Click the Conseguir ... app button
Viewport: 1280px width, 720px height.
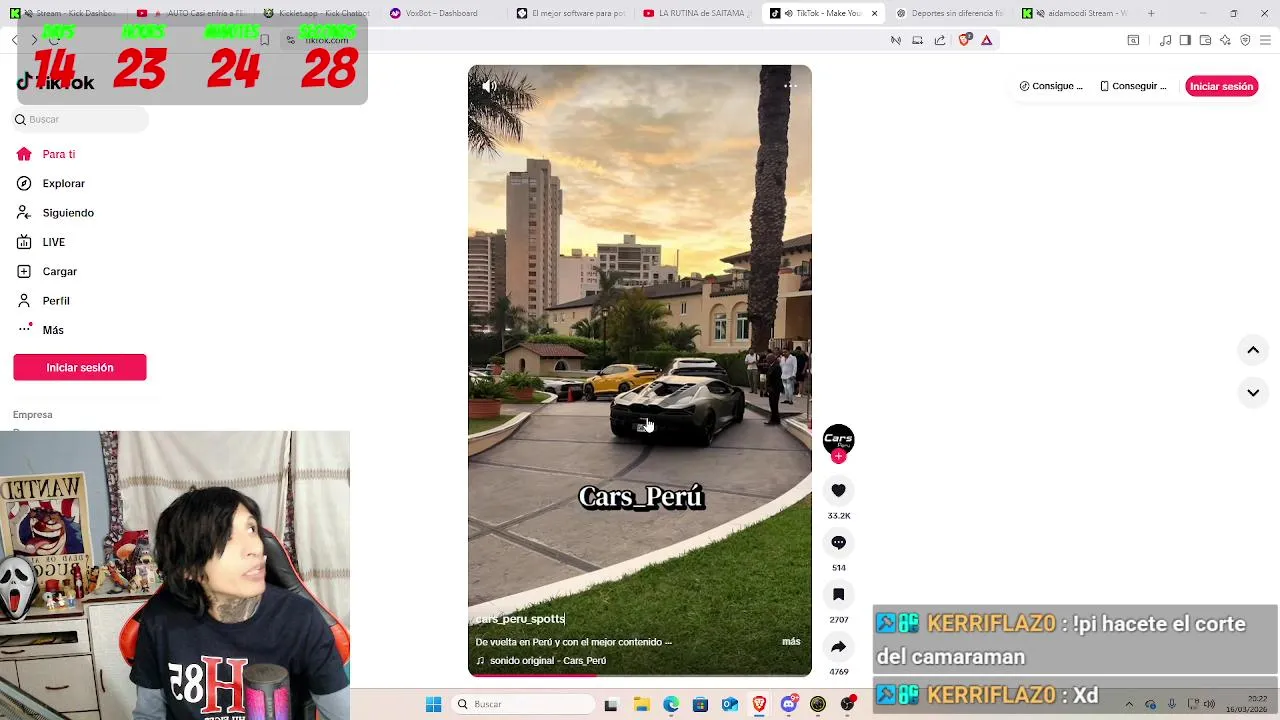(1133, 86)
